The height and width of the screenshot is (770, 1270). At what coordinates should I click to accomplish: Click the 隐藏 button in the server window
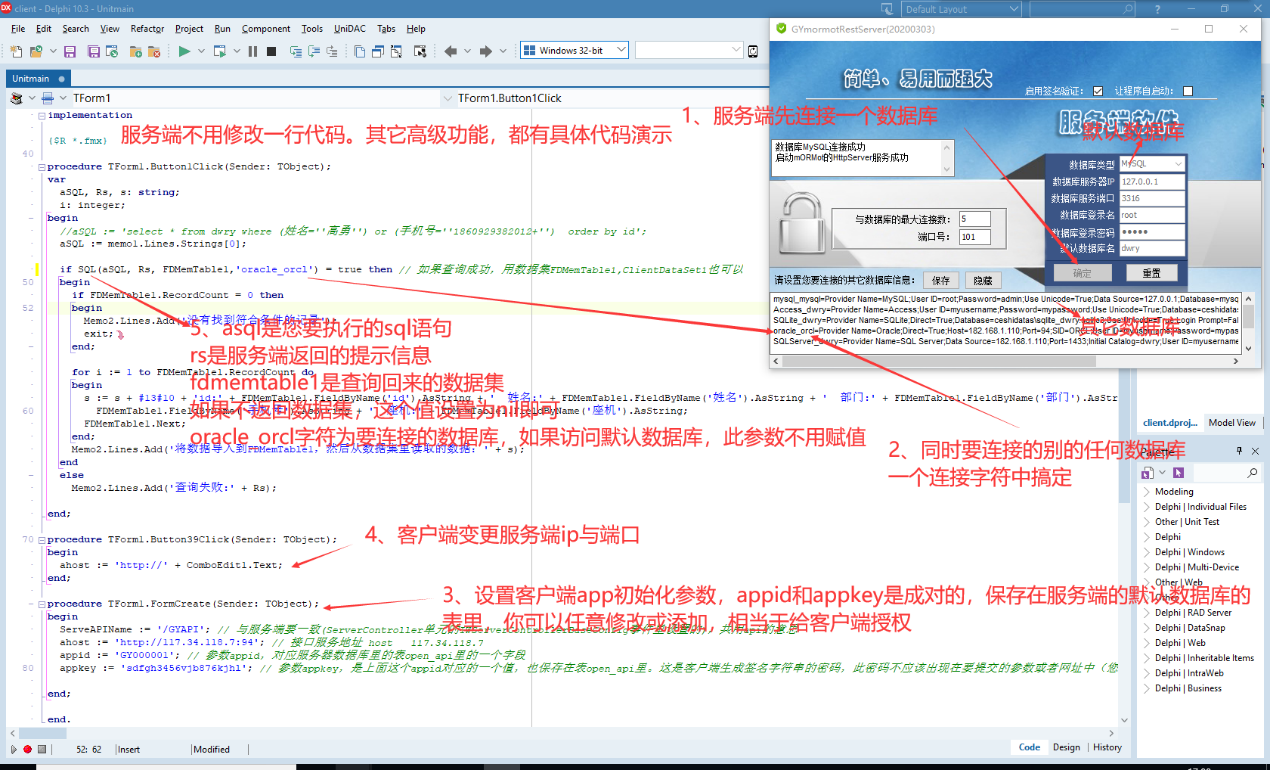pos(983,281)
